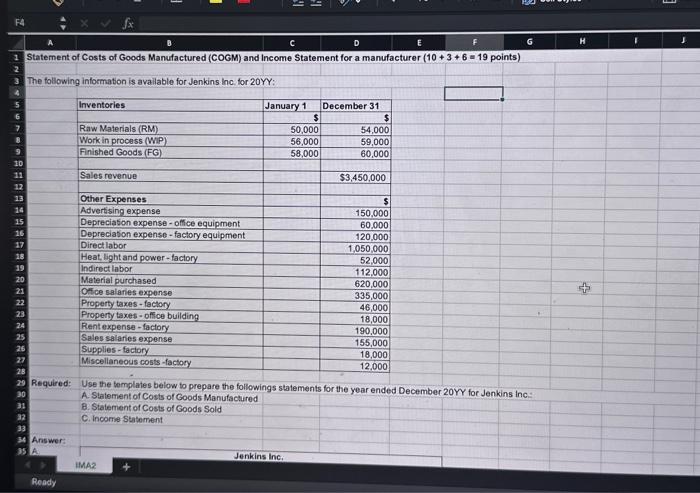
Task: Select the 56,000 WIP January value
Action: 292,142
